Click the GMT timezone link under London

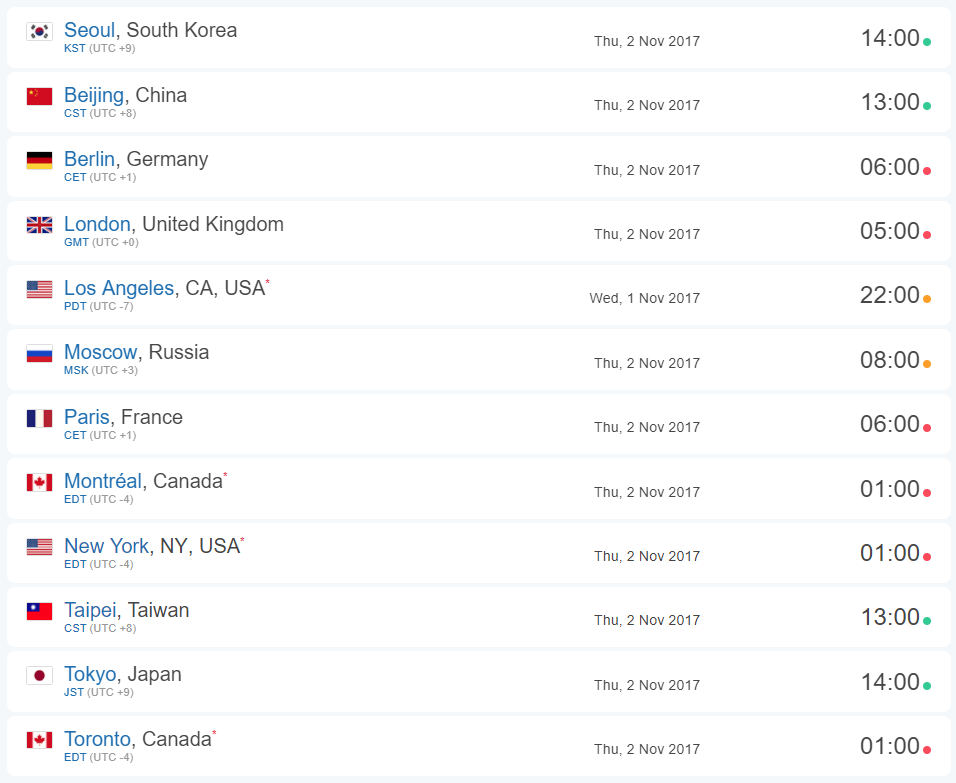click(x=76, y=242)
